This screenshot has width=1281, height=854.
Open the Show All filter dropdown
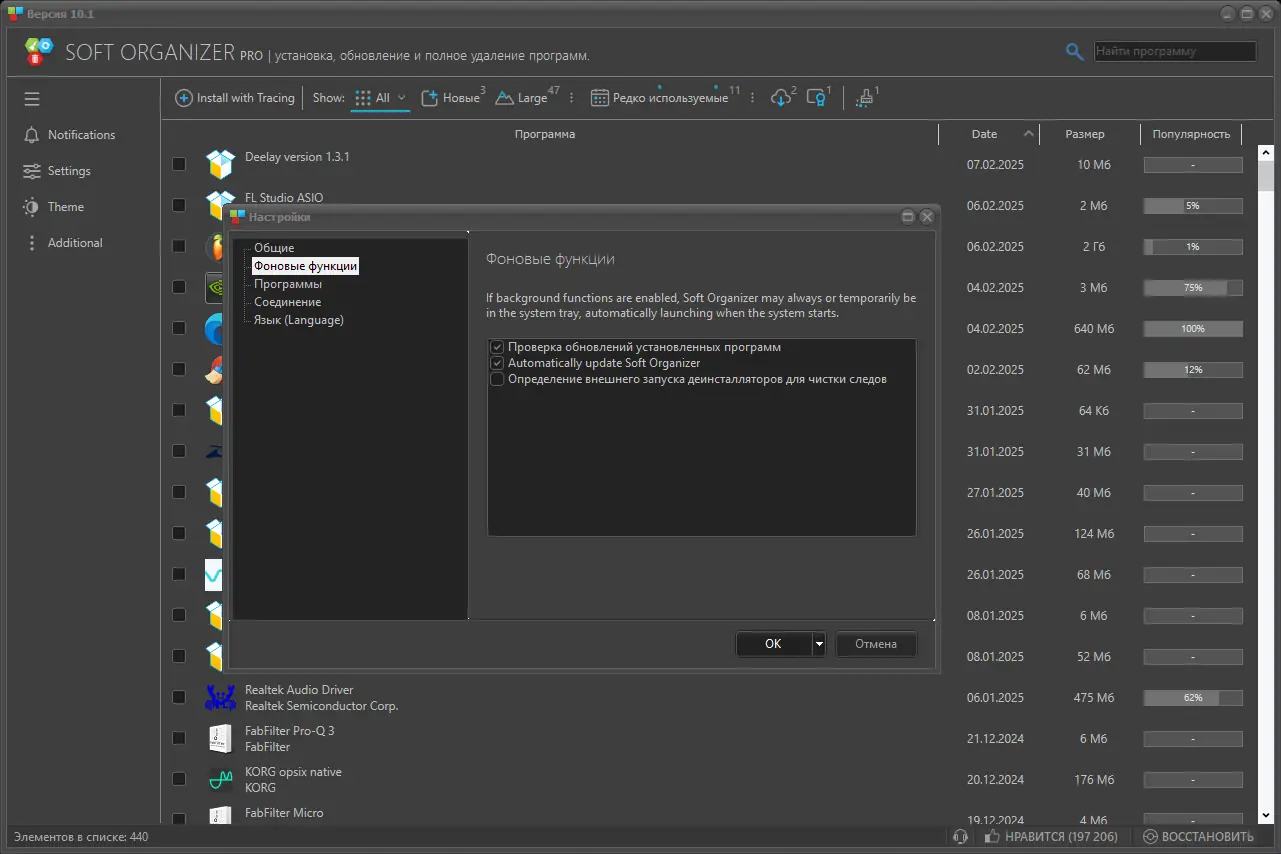[x=381, y=98]
